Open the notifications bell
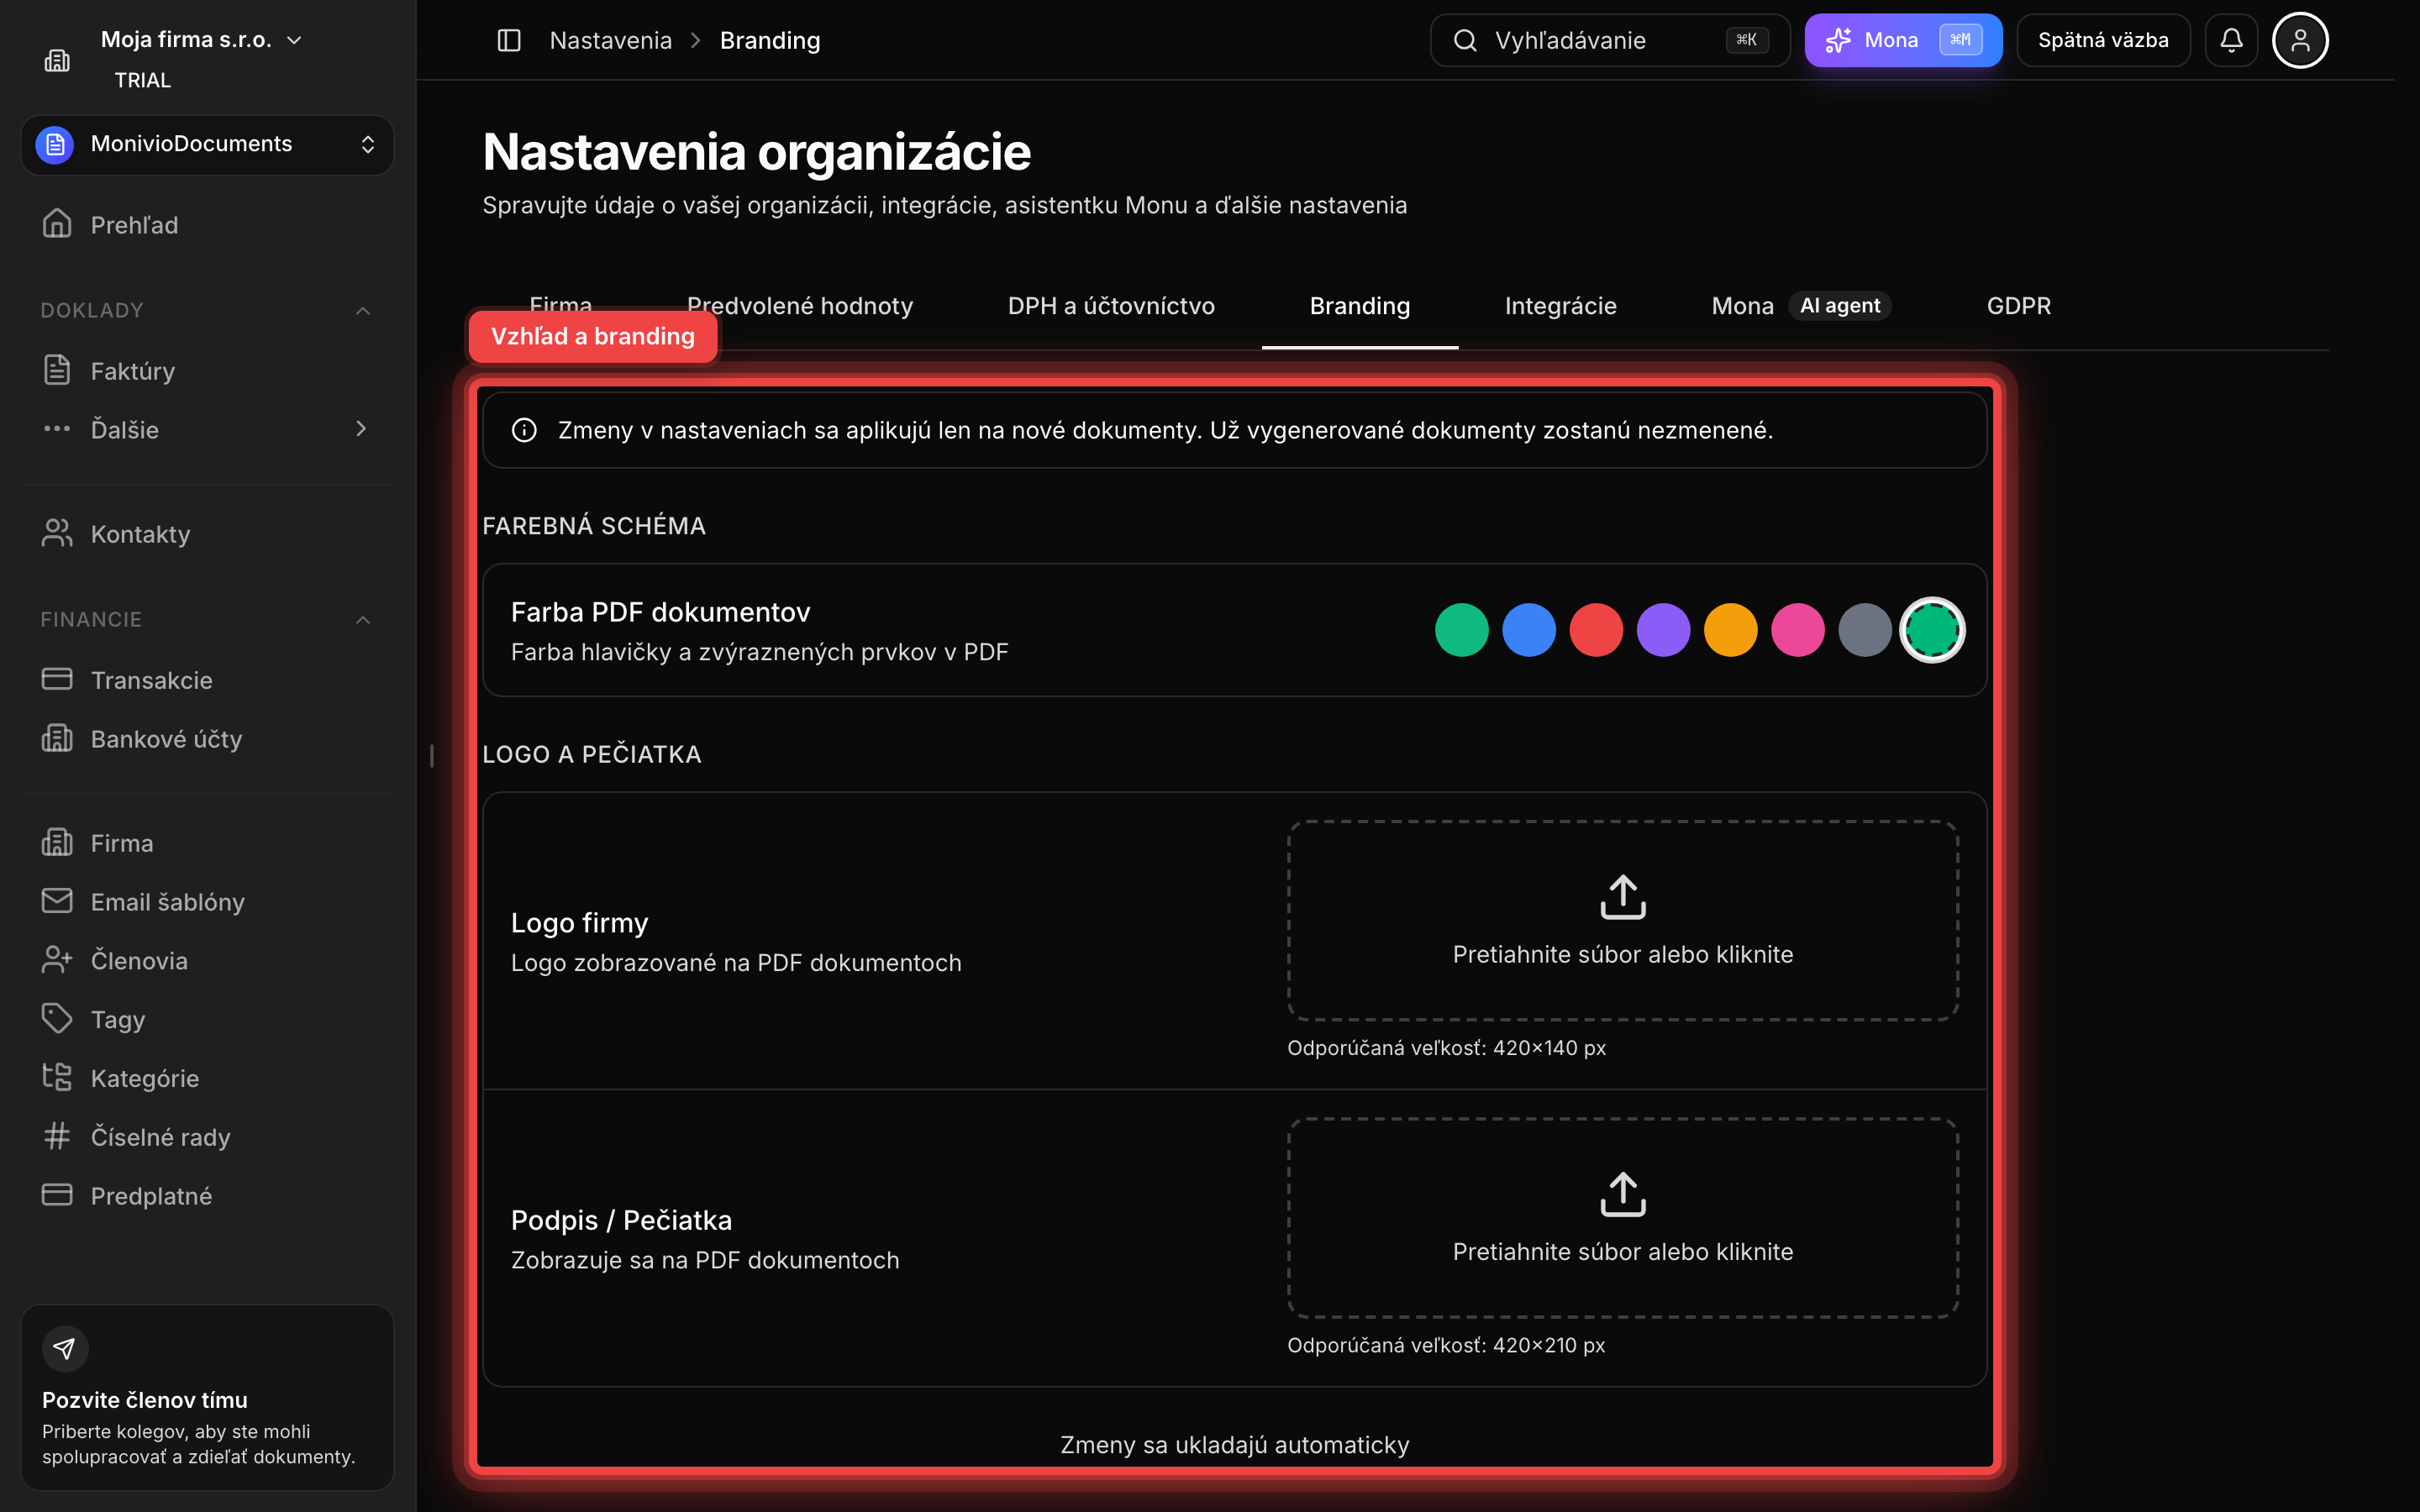This screenshot has width=2420, height=1512. [x=2231, y=40]
